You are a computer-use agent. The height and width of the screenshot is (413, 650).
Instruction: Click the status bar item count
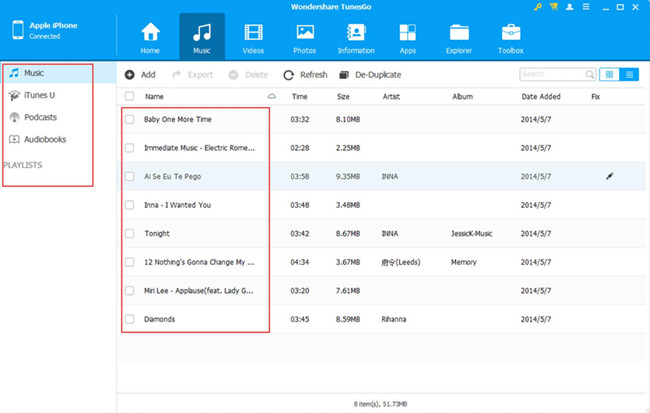pyautogui.click(x=380, y=404)
